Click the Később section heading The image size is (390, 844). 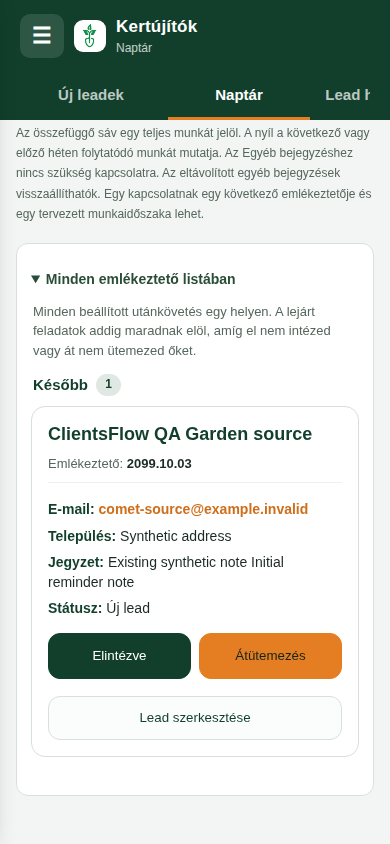pos(60,385)
